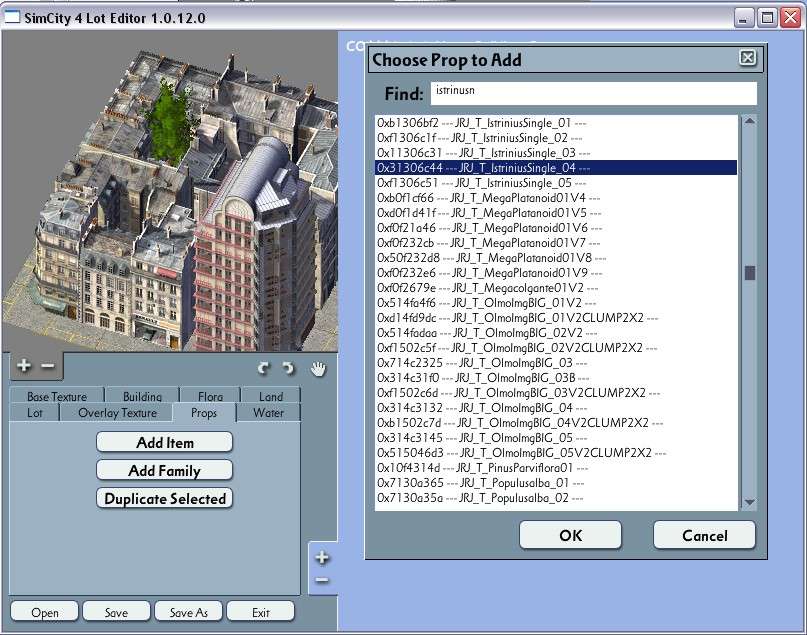This screenshot has width=807, height=635.
Task: Maximize the SimCity 4 Lot Editor window
Action: pyautogui.click(x=766, y=18)
